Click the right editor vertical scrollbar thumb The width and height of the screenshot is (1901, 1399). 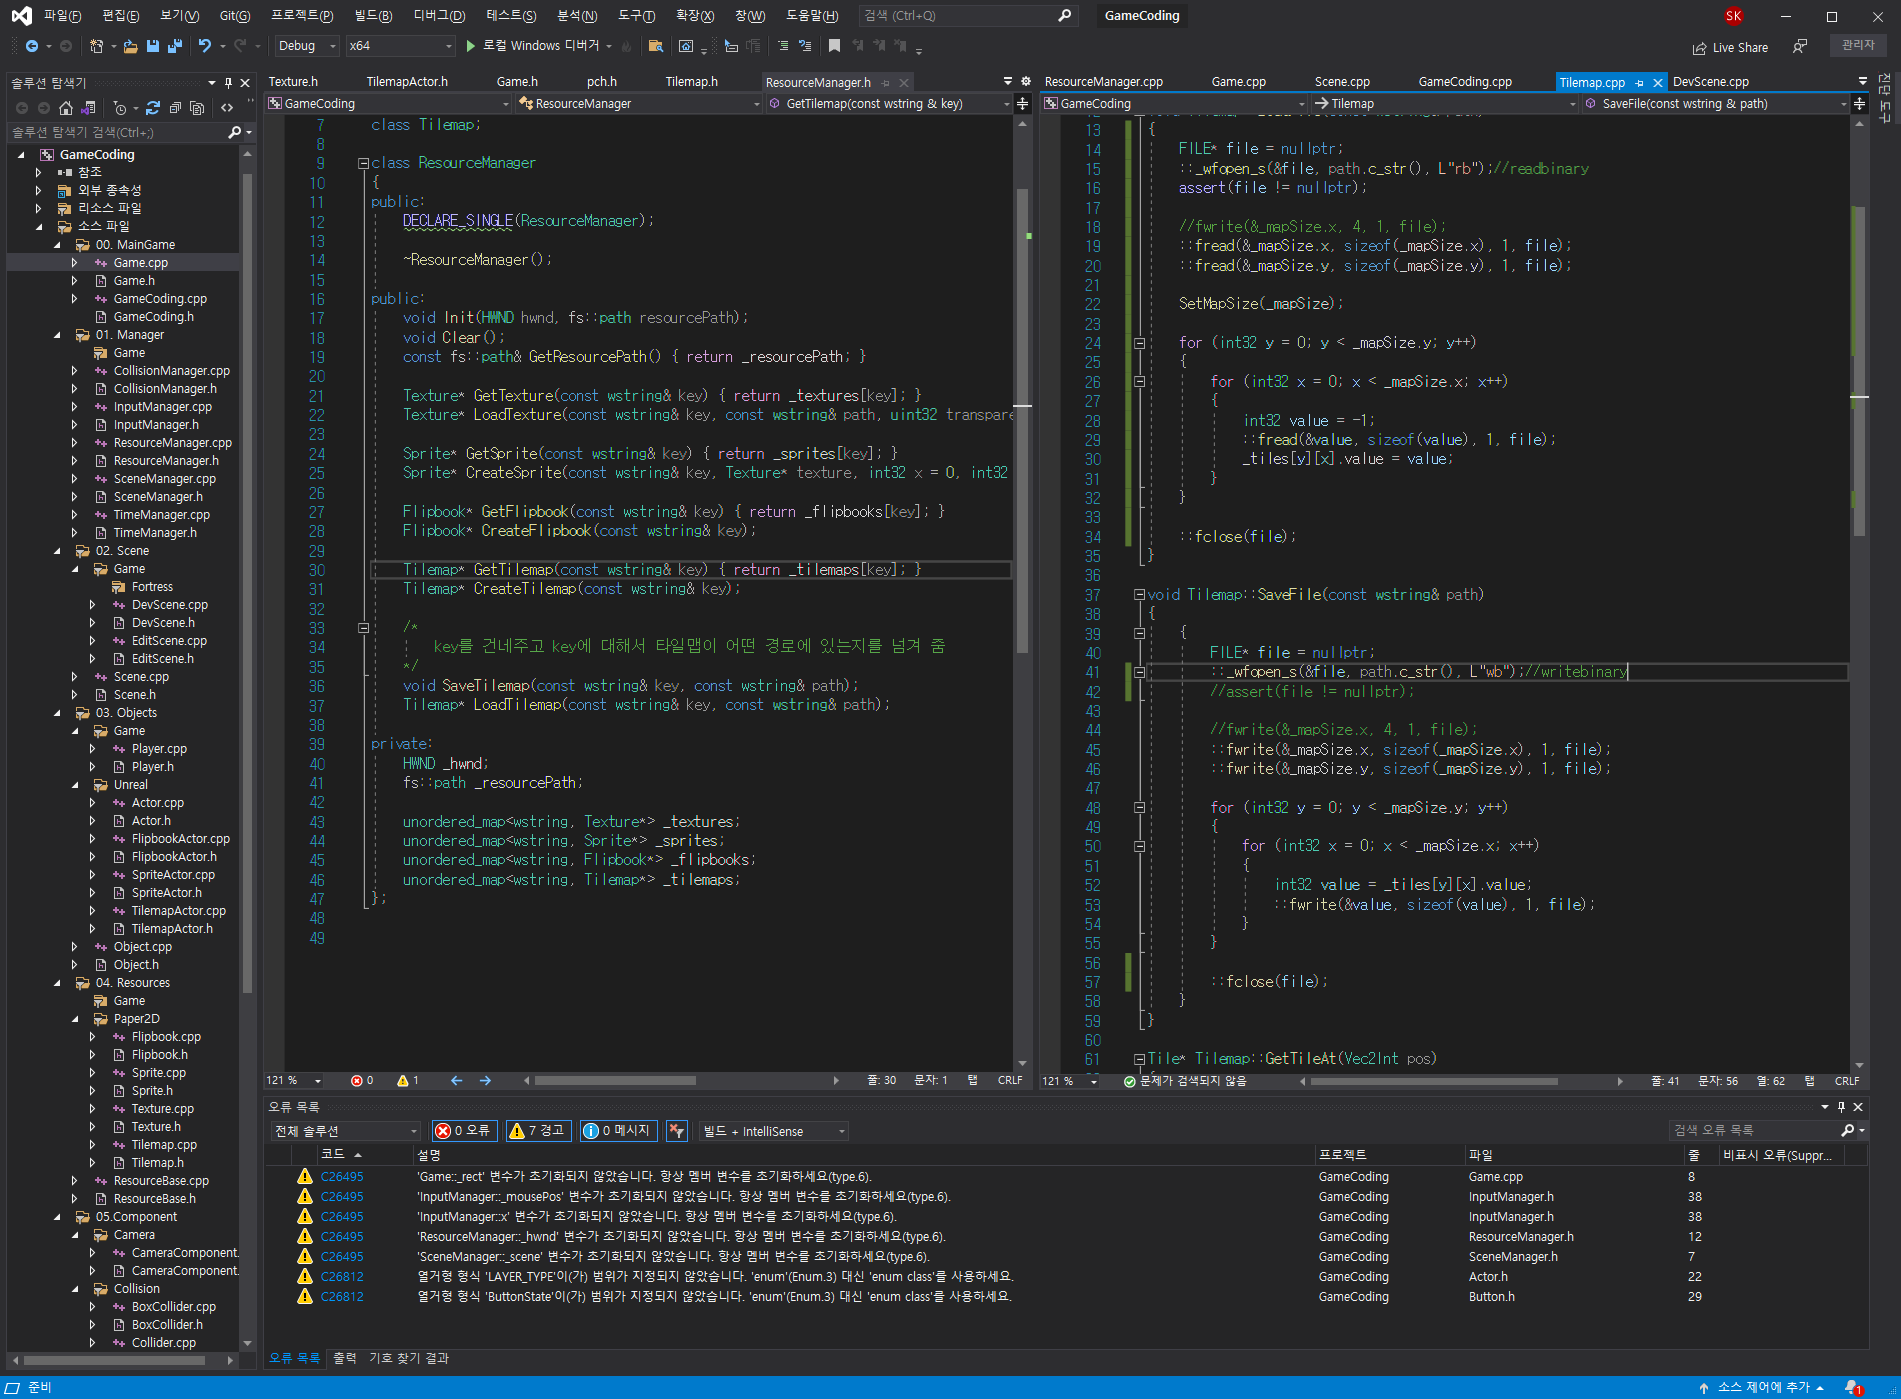pyautogui.click(x=1859, y=370)
